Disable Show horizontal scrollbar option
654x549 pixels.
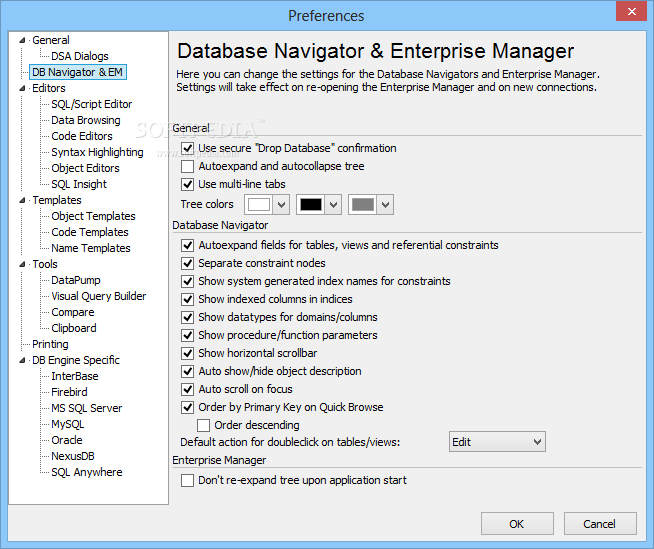(x=187, y=353)
